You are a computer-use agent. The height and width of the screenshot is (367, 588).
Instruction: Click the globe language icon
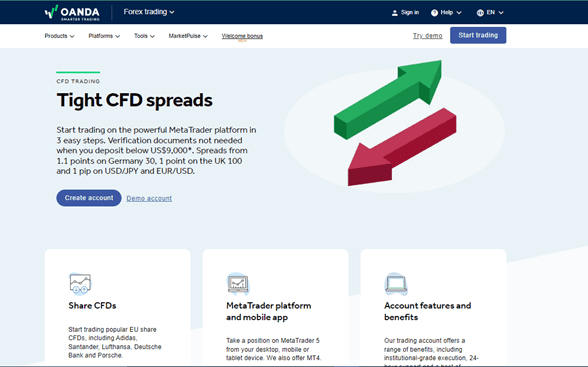(480, 13)
